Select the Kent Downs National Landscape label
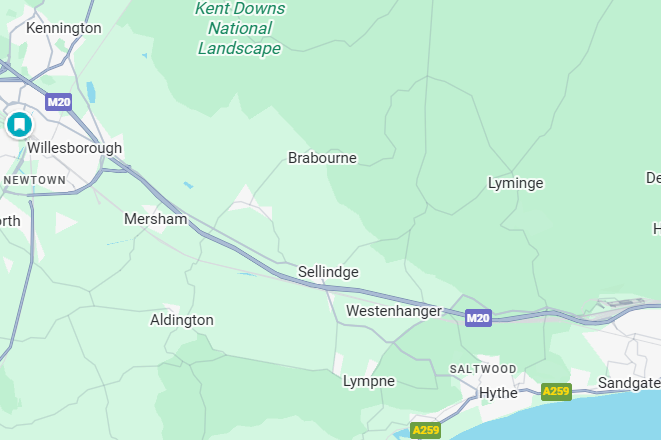The height and width of the screenshot is (440, 661). click(x=240, y=28)
